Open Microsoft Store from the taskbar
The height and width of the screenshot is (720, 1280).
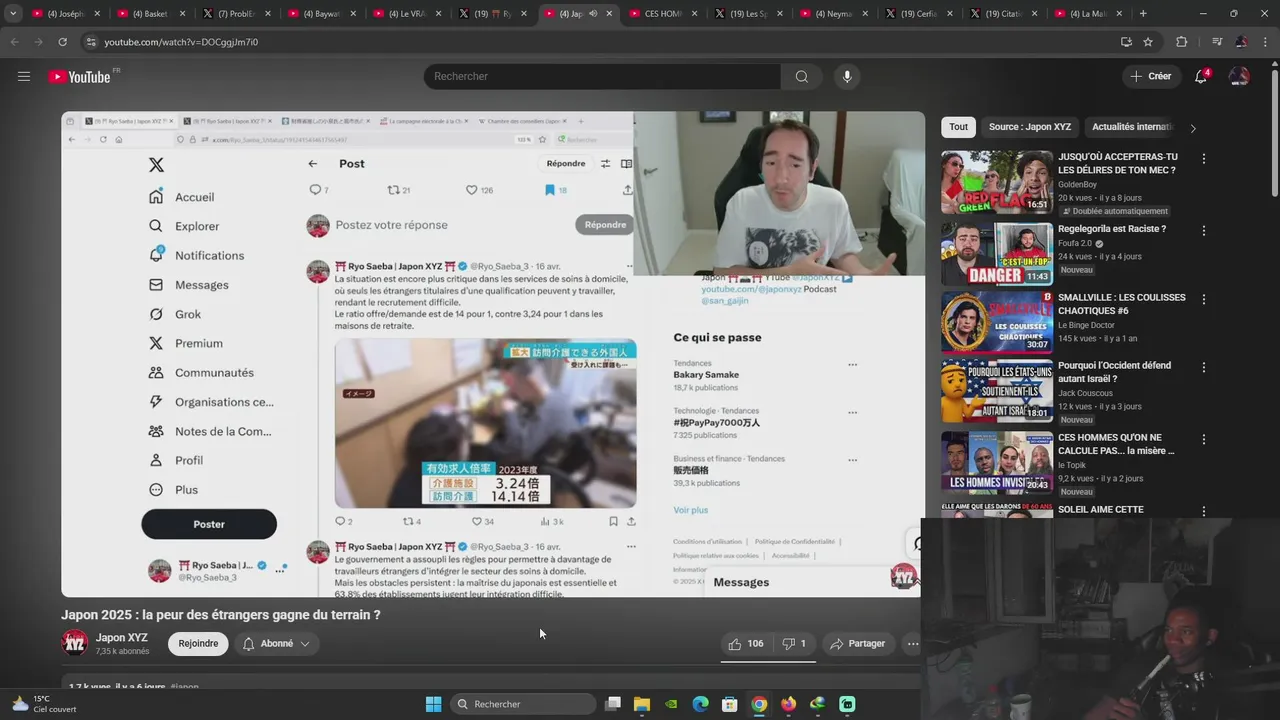pyautogui.click(x=730, y=704)
